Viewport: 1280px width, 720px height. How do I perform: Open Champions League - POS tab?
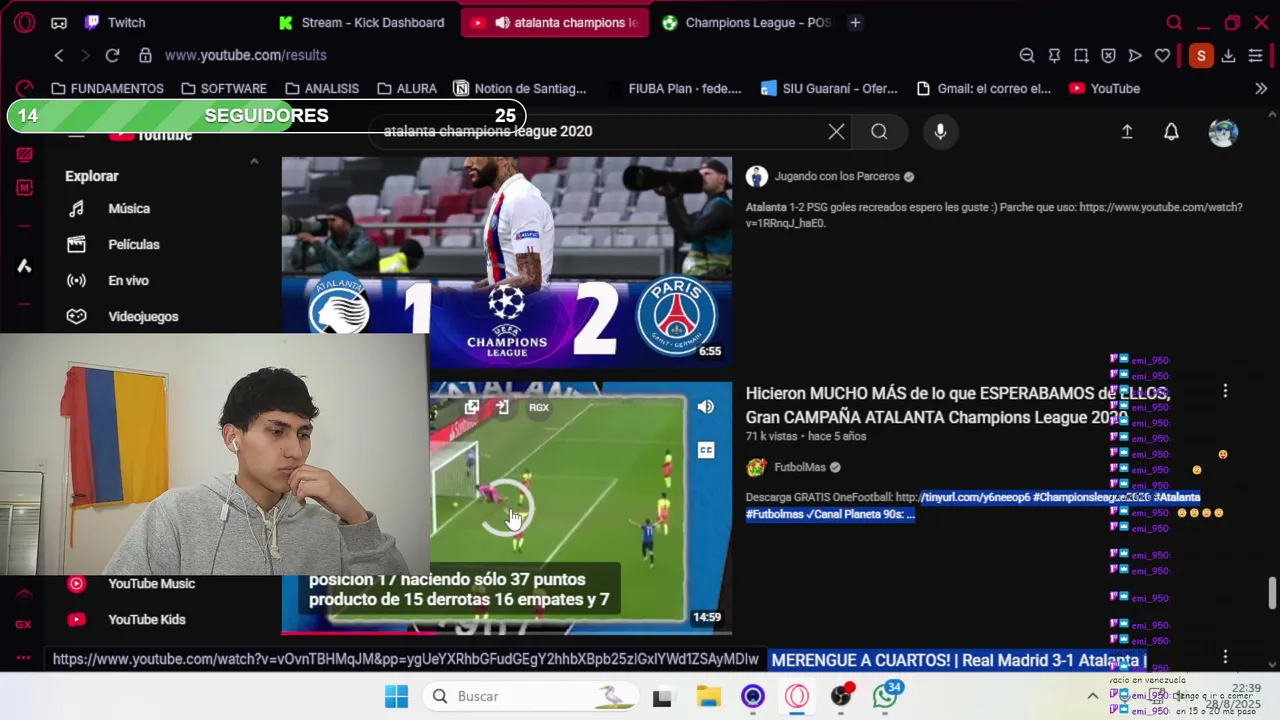[x=746, y=22]
